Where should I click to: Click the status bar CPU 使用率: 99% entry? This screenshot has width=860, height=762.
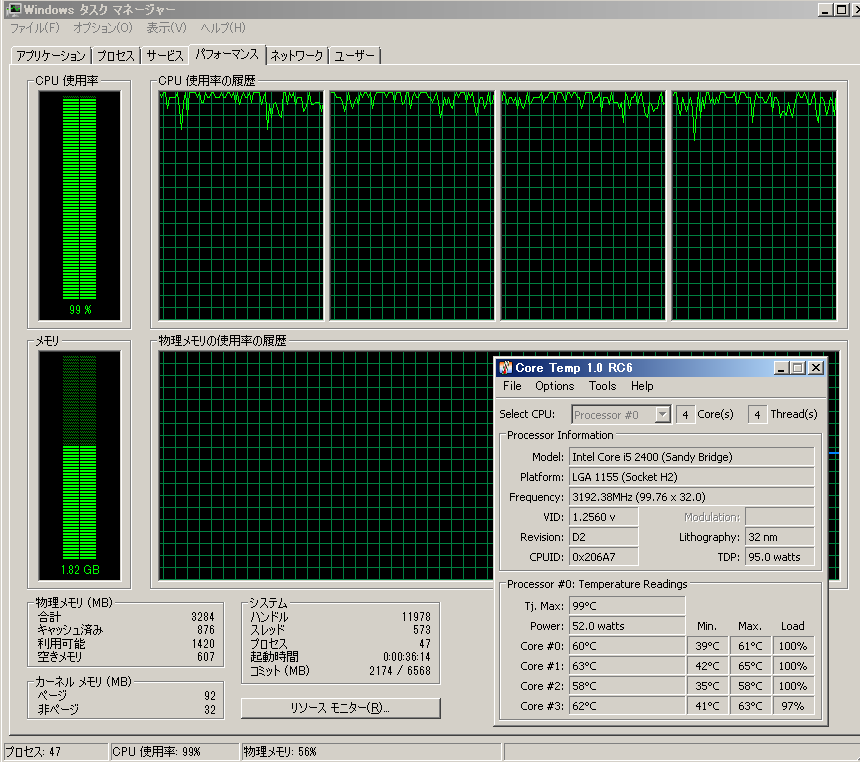[x=175, y=752]
